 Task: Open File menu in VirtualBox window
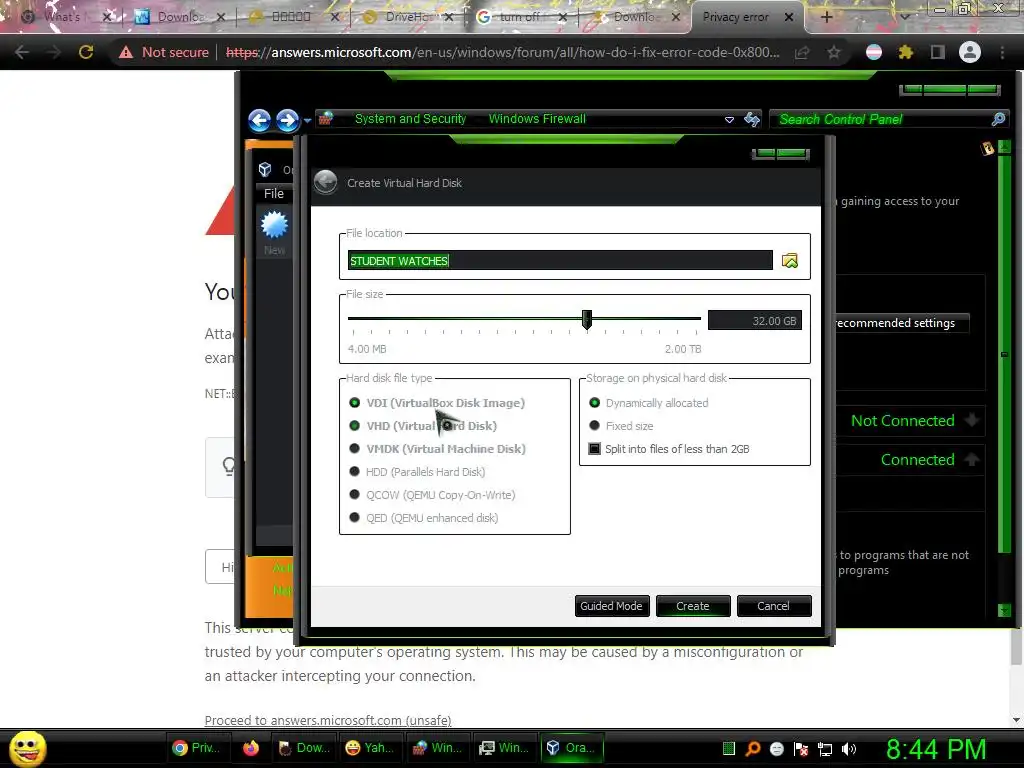coord(274,193)
